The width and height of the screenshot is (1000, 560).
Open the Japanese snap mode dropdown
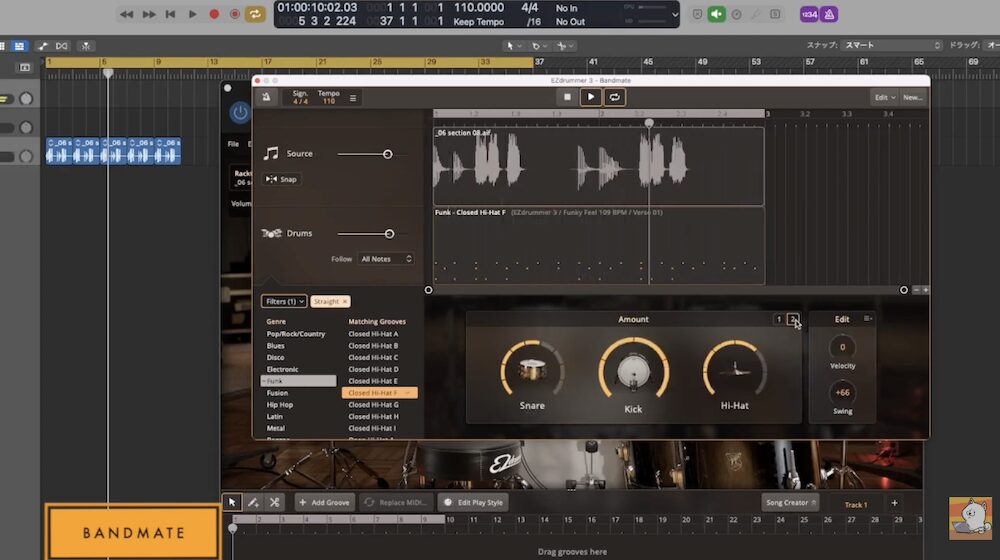tap(891, 45)
